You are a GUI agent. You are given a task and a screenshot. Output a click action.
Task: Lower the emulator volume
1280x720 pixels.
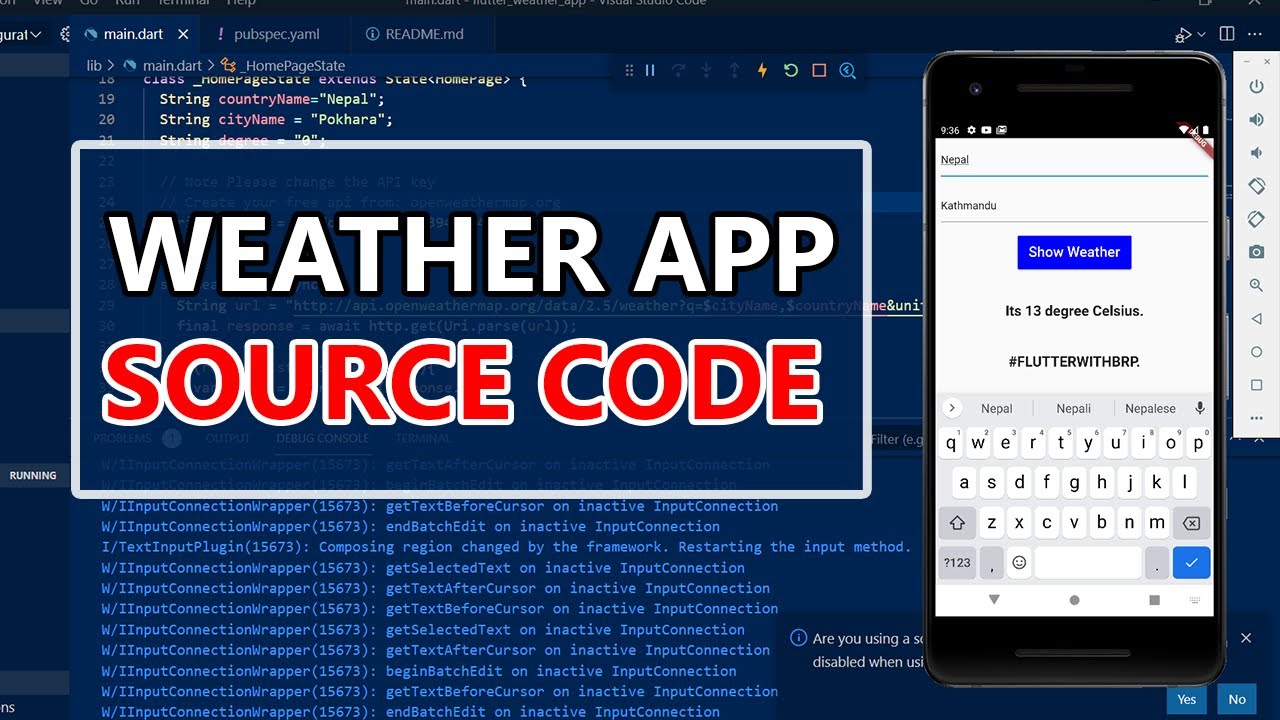(1257, 153)
